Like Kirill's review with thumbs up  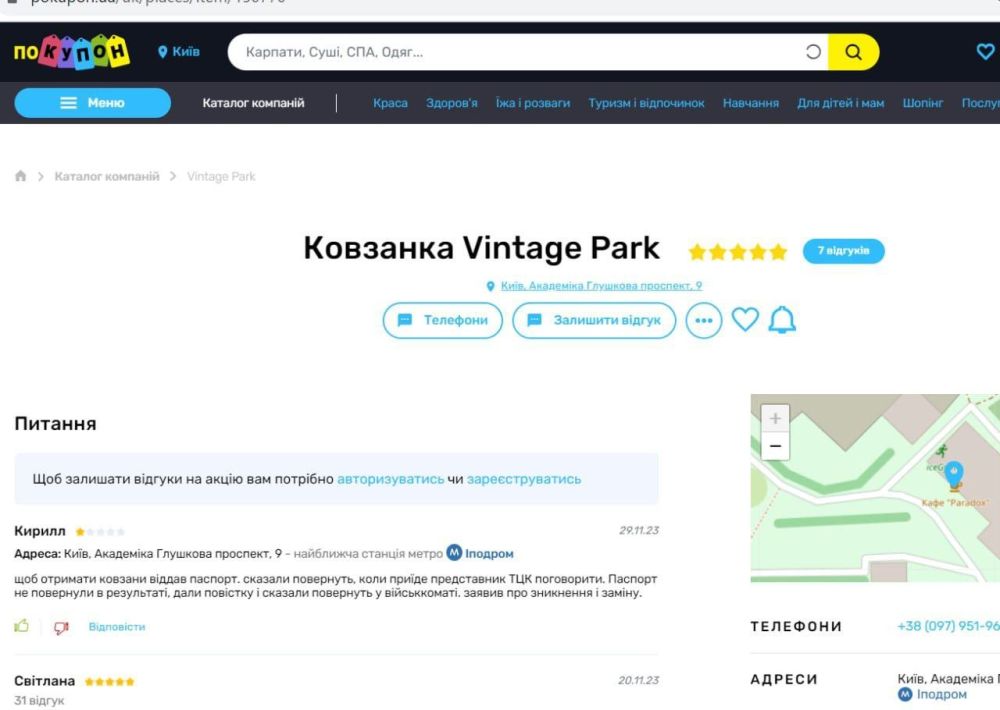click(22, 627)
